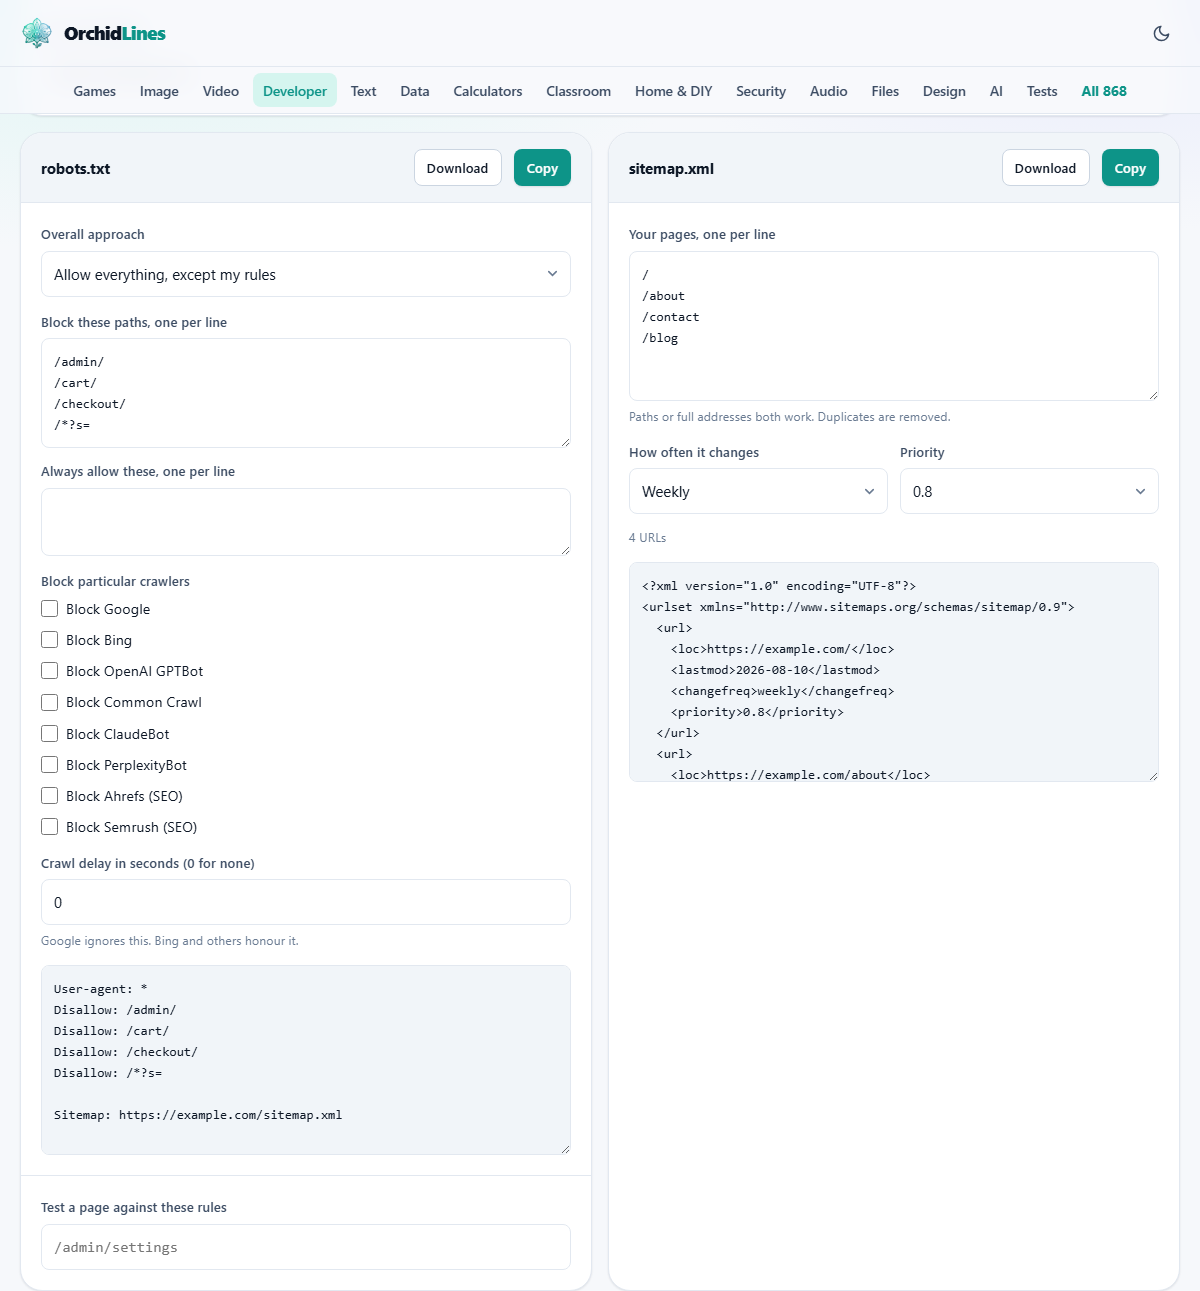1200x1291 pixels.
Task: Select the Developer category tab
Action: click(x=295, y=91)
